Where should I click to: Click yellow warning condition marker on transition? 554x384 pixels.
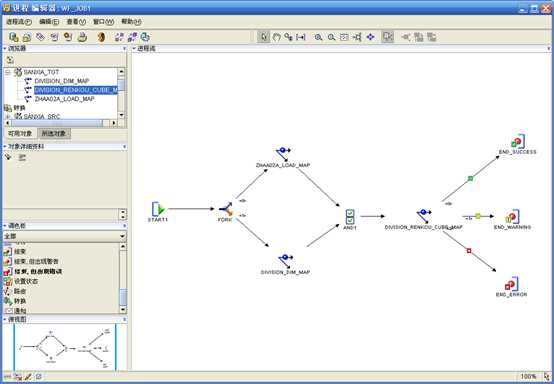pyautogui.click(x=478, y=216)
